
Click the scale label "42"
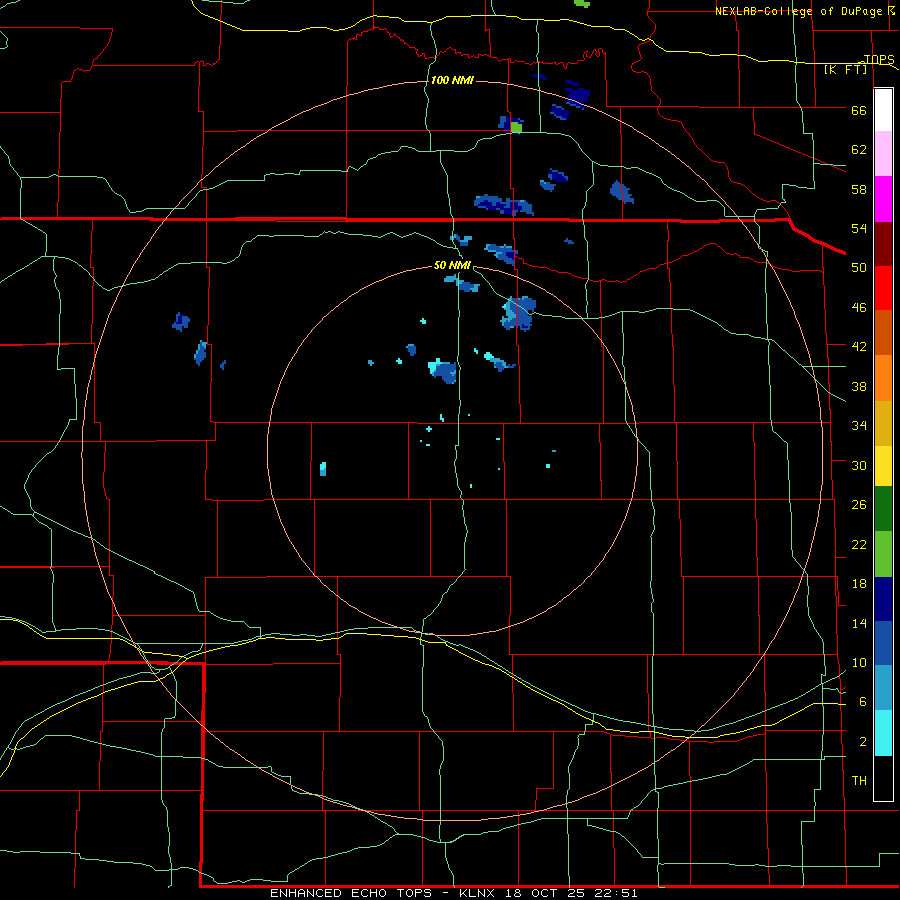859,346
